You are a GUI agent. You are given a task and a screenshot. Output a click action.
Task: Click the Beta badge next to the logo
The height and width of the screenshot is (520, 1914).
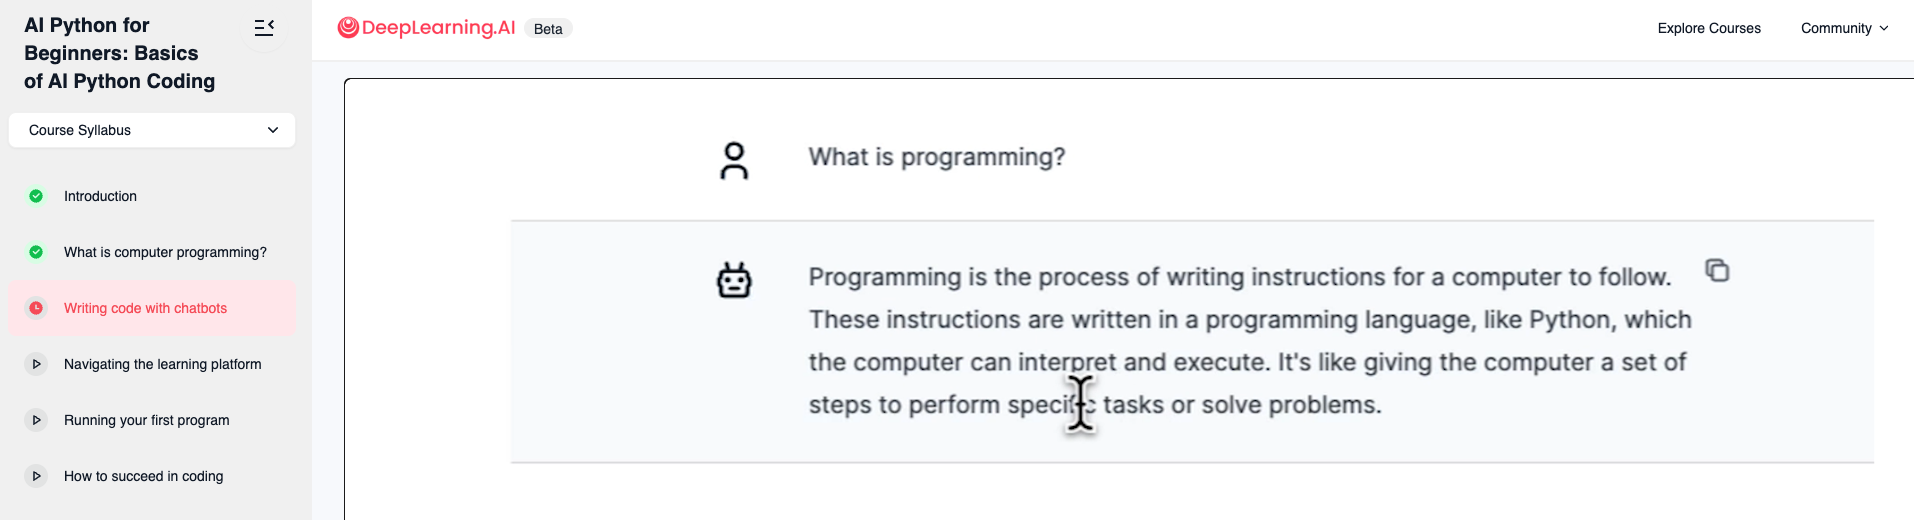tap(548, 29)
